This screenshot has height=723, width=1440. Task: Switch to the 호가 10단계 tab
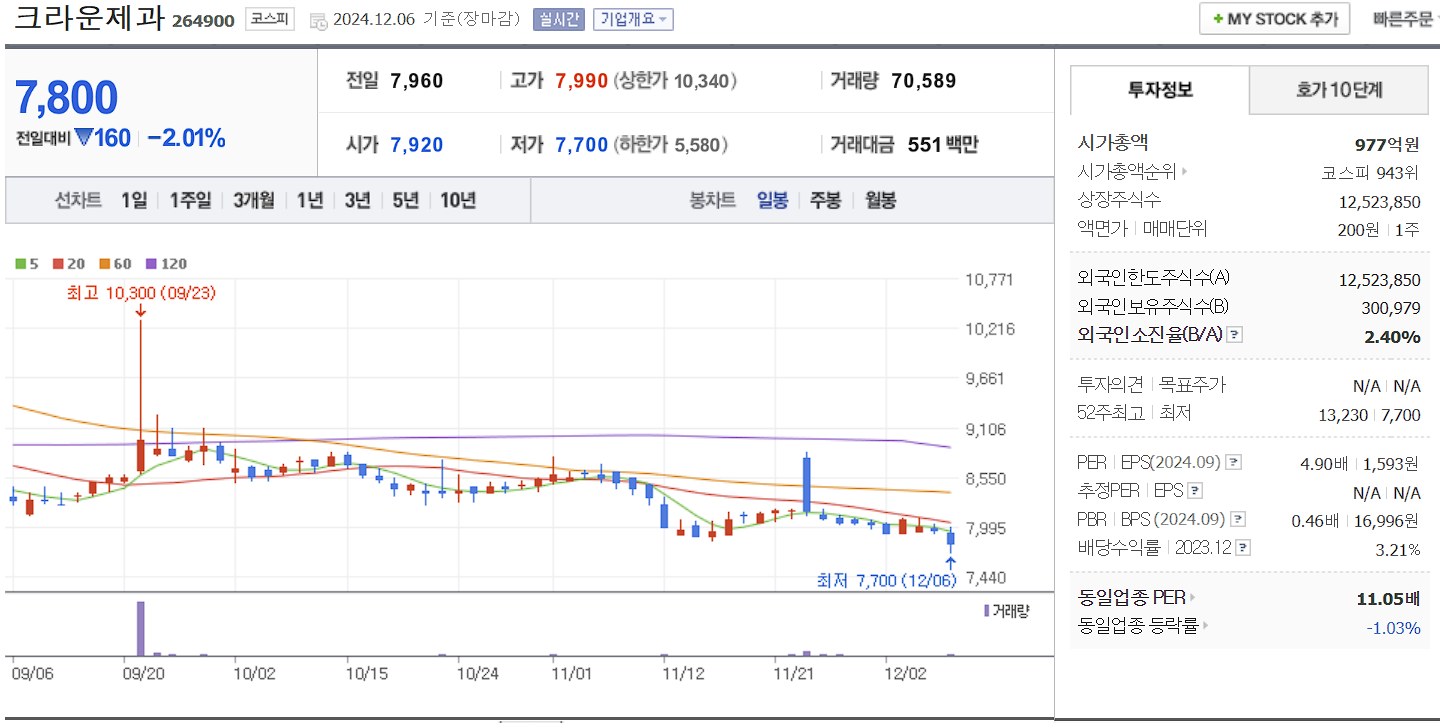(x=1338, y=89)
